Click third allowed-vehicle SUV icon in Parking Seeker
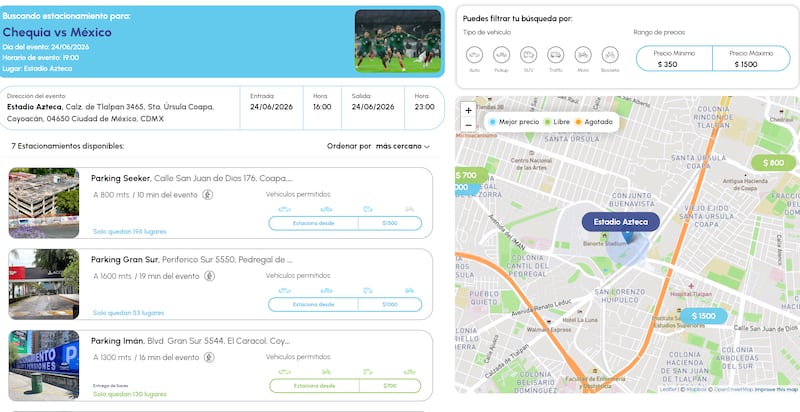 click(x=368, y=209)
